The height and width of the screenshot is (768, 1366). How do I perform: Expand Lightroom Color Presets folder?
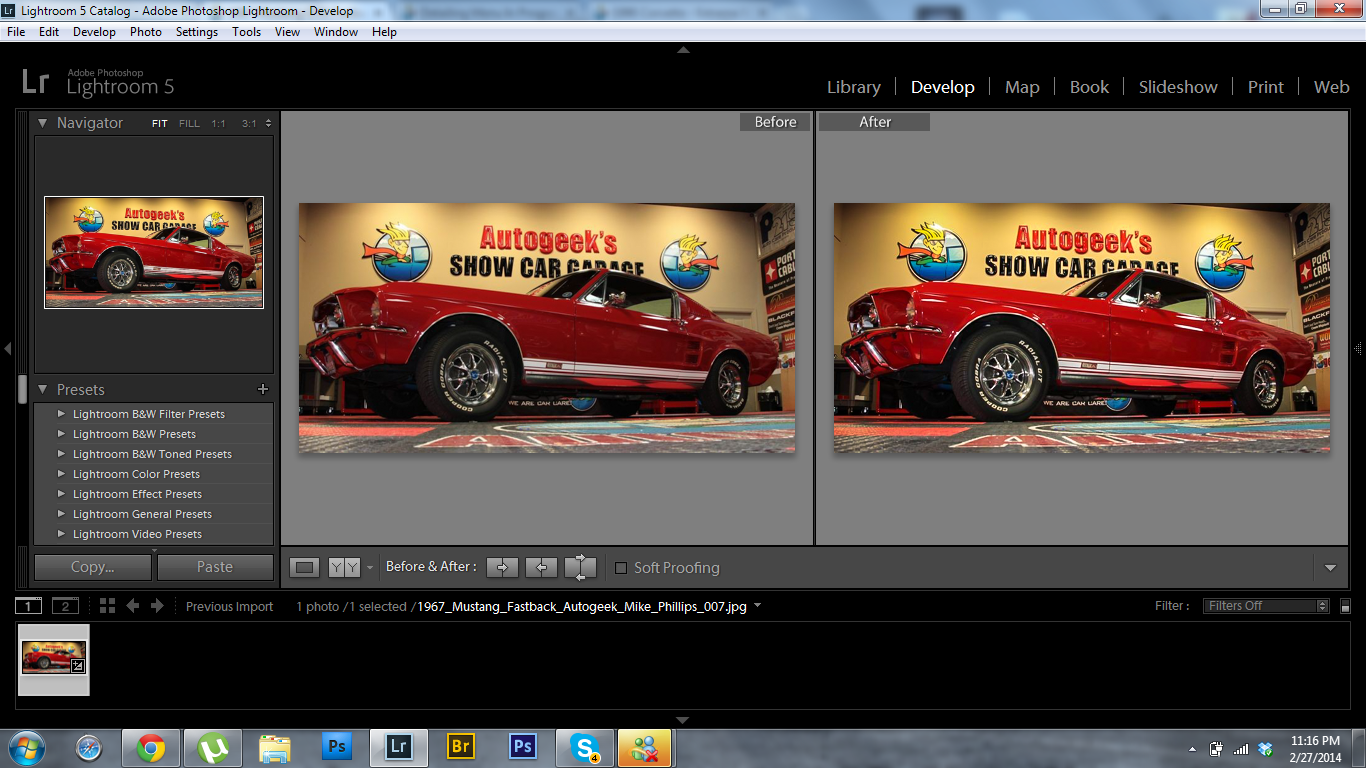(61, 474)
